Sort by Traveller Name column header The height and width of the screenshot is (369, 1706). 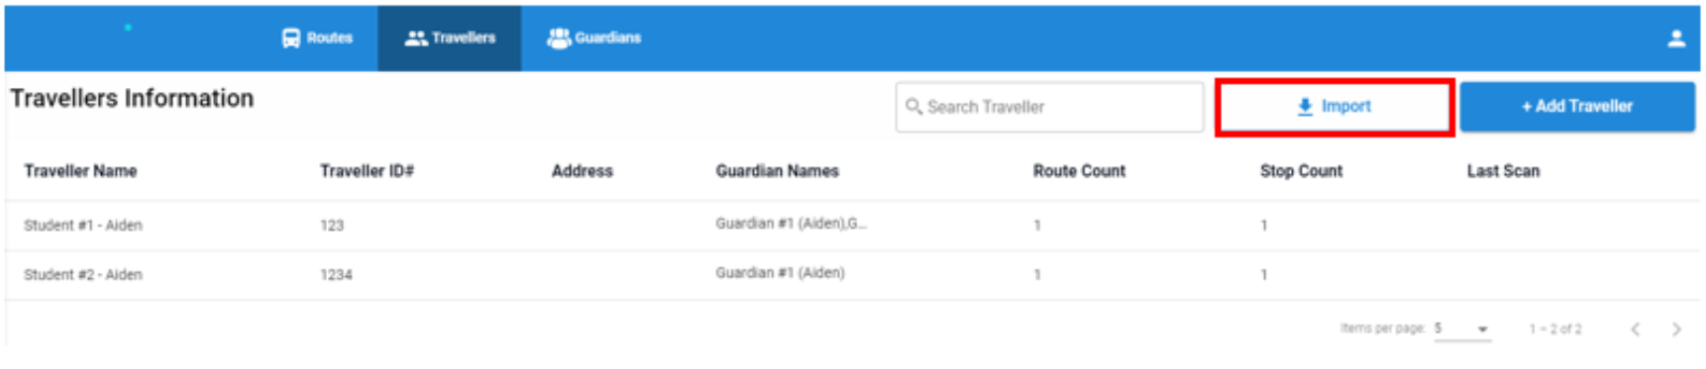pos(80,171)
